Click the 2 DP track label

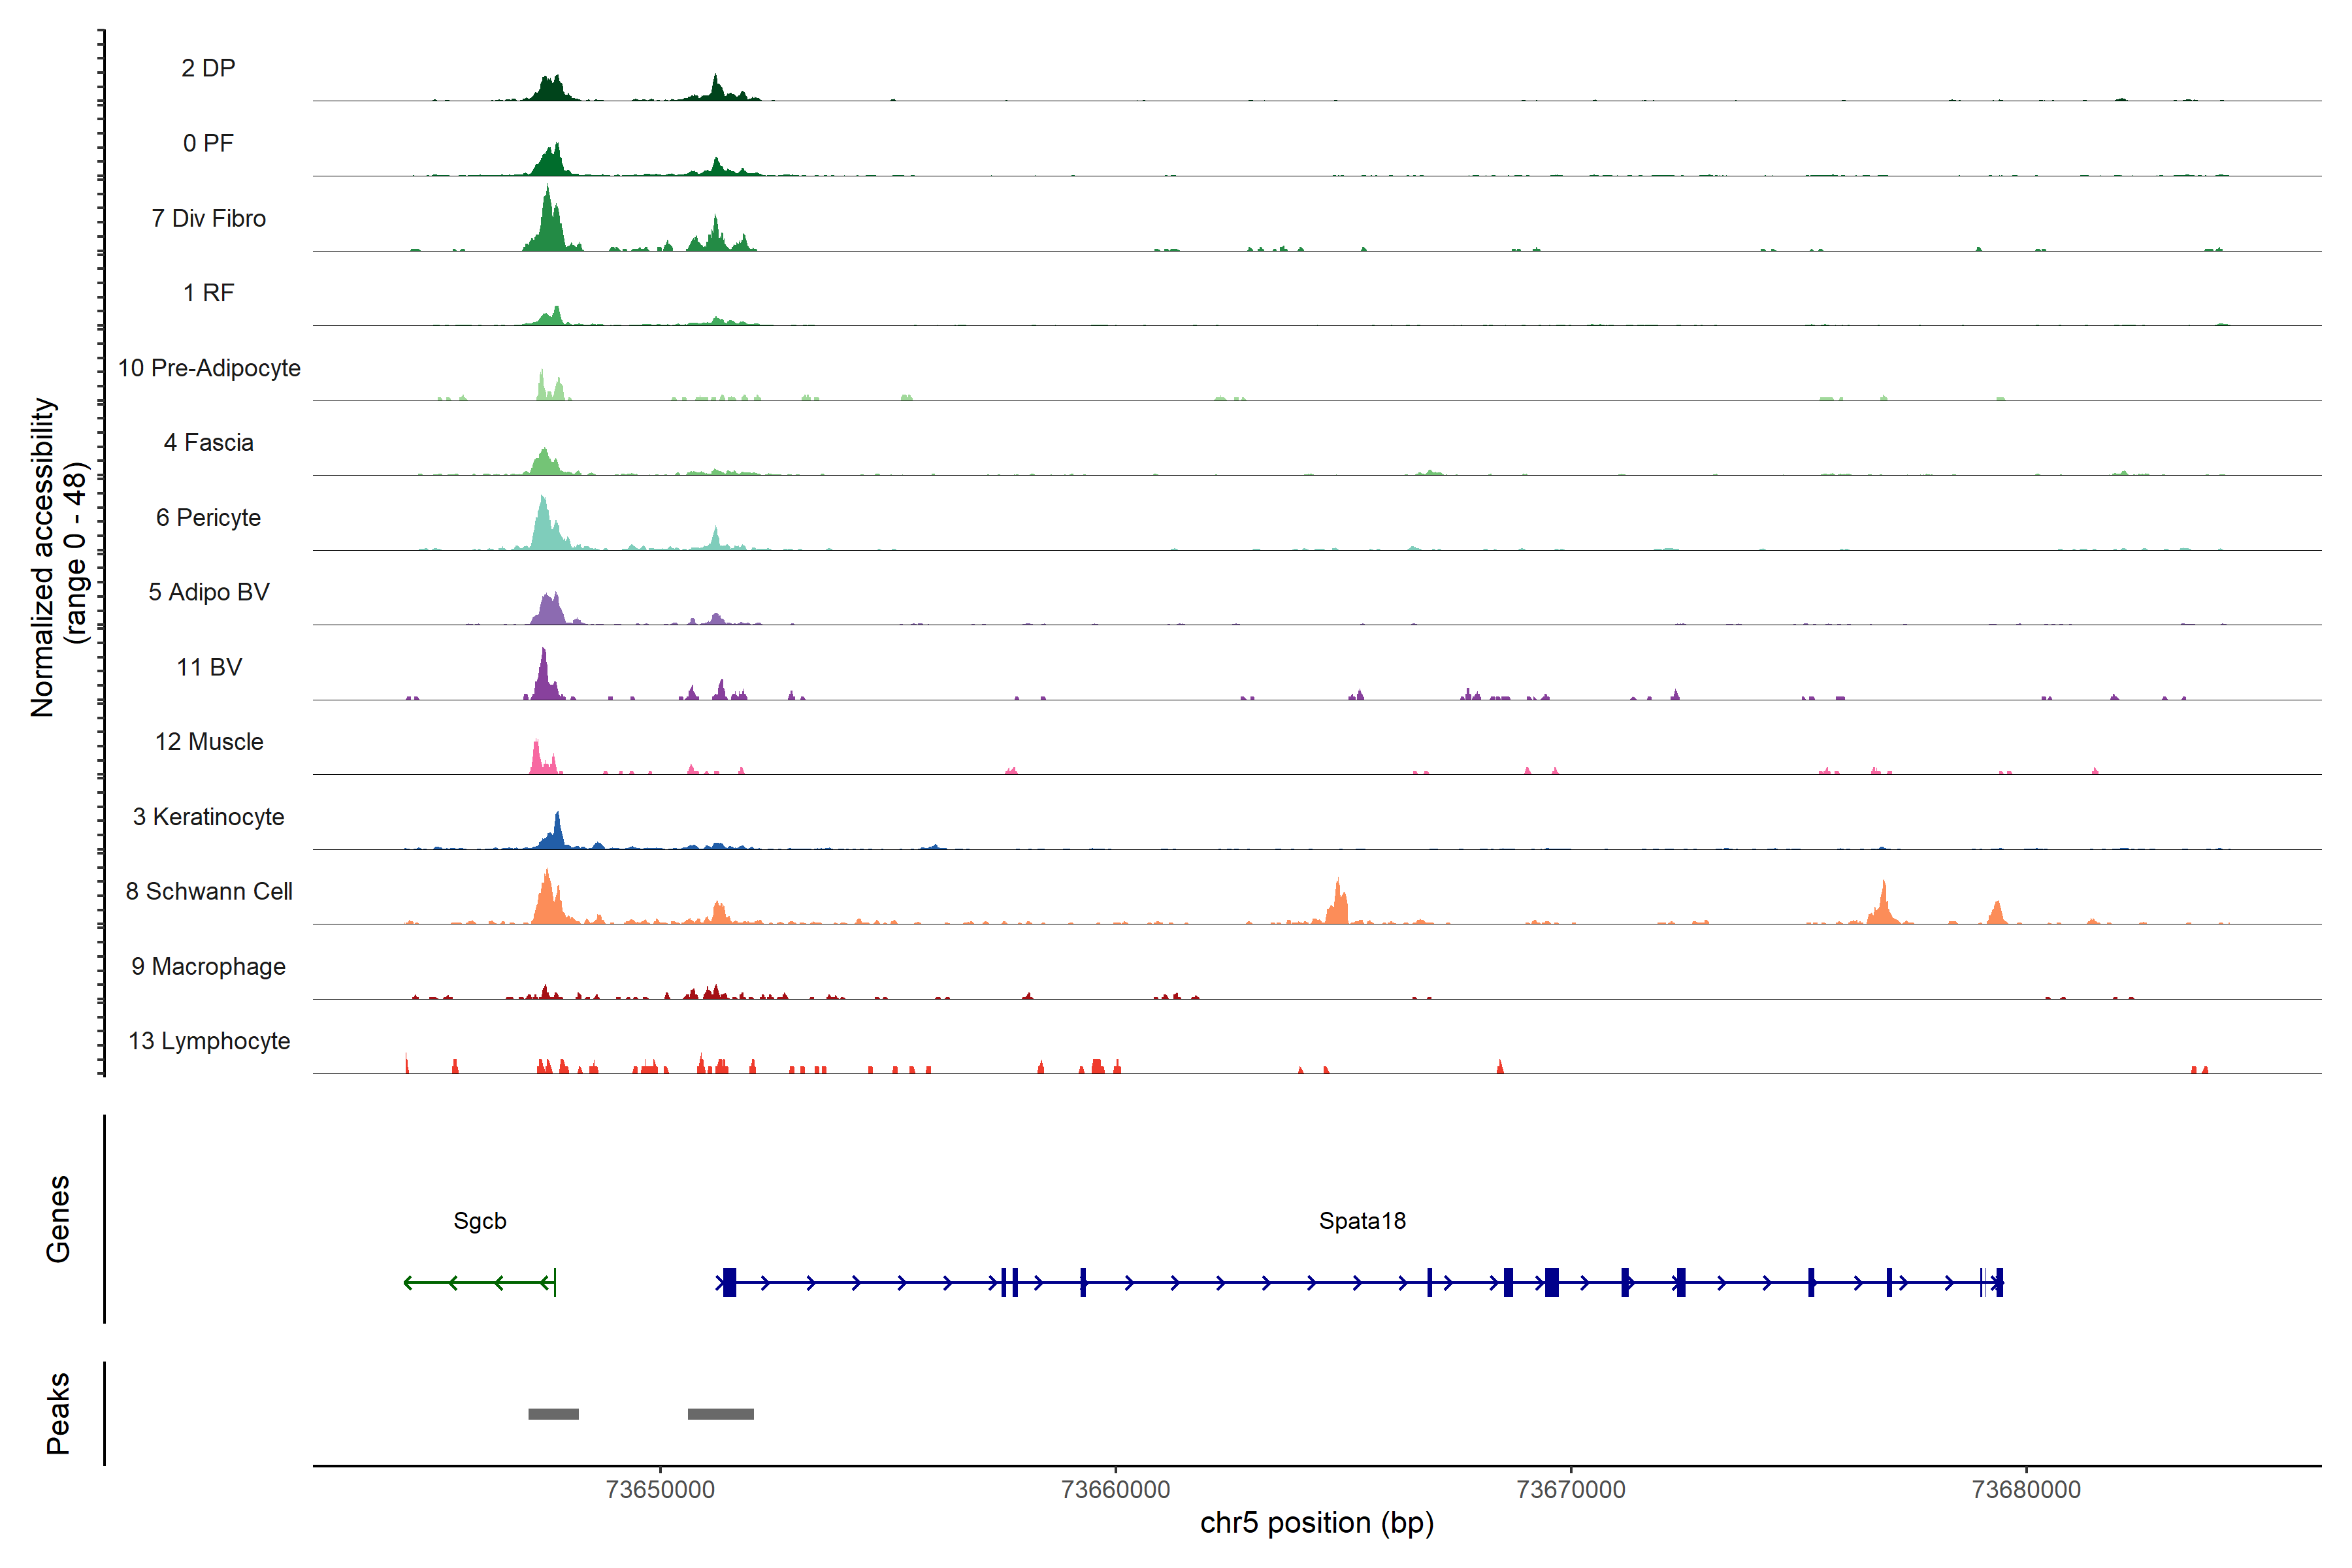208,68
